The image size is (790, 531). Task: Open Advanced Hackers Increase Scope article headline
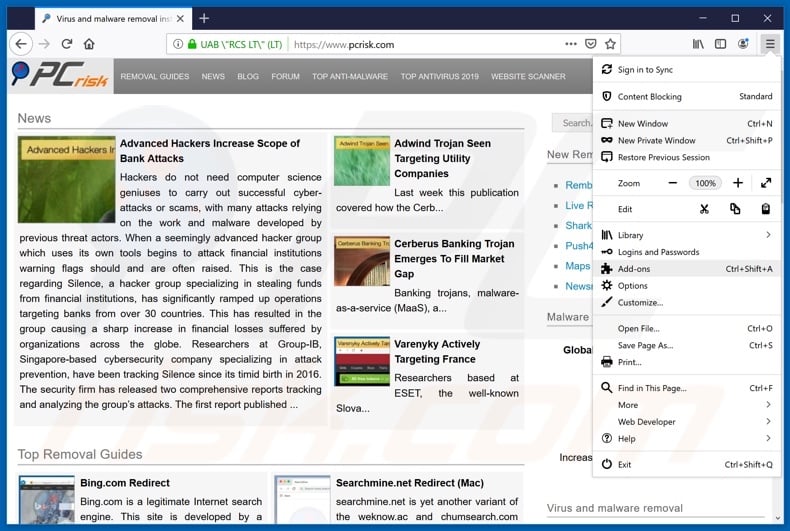pyautogui.click(x=210, y=151)
